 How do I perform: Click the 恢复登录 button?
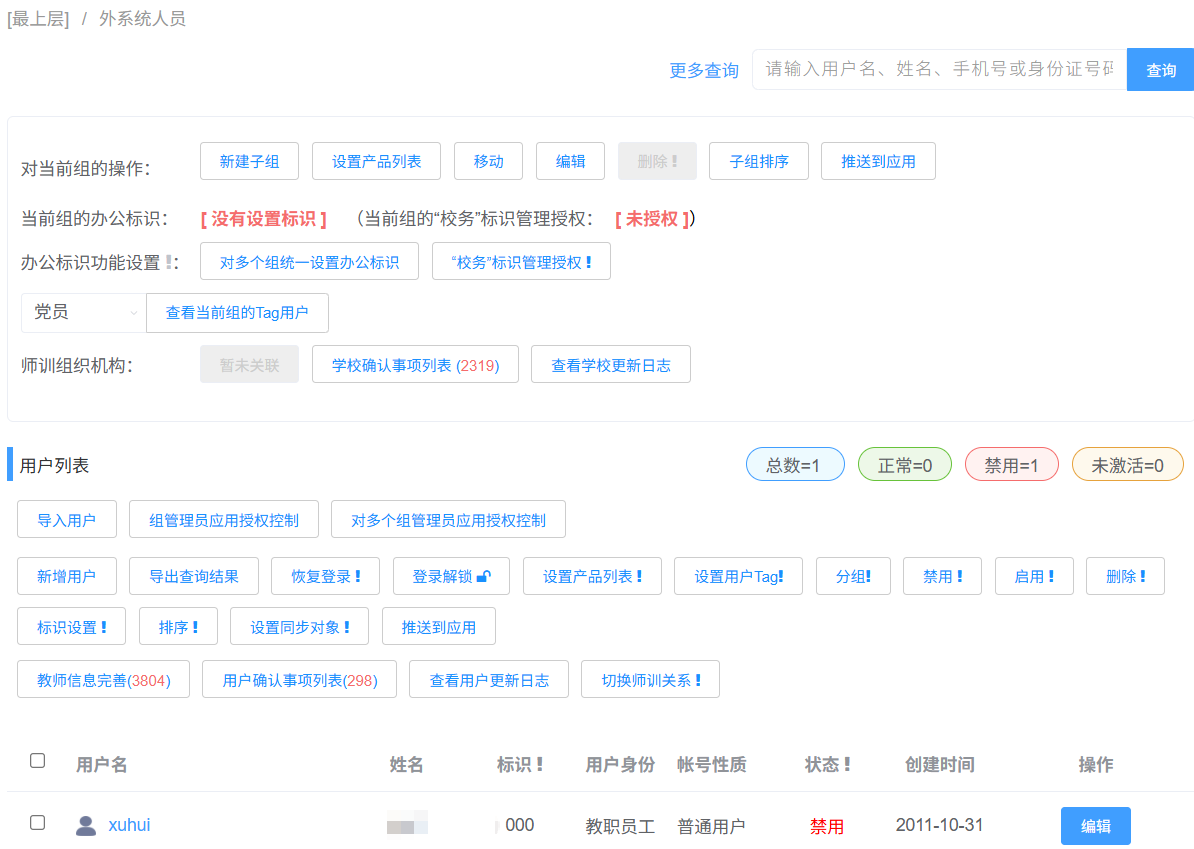(325, 576)
